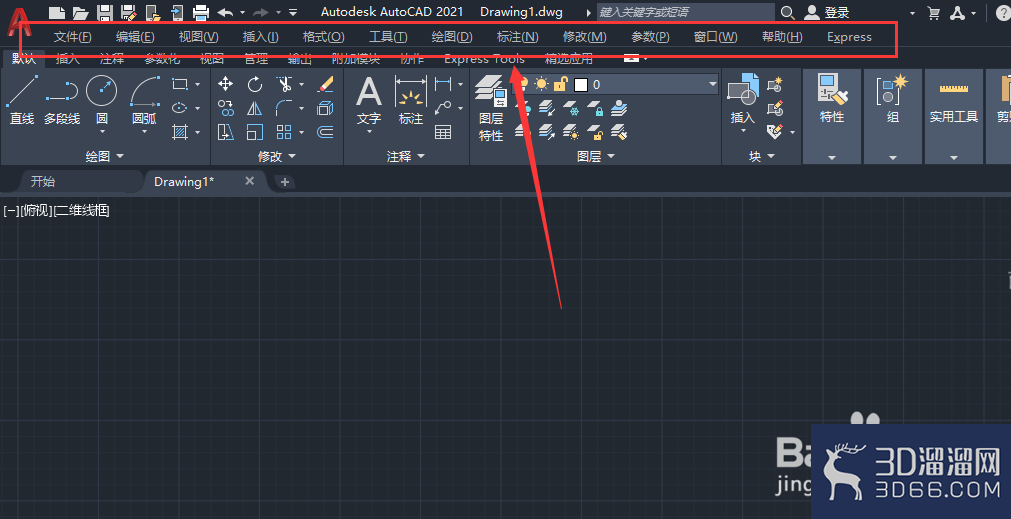Switch to the 开始 file tab
1011x519 pixels.
point(43,181)
